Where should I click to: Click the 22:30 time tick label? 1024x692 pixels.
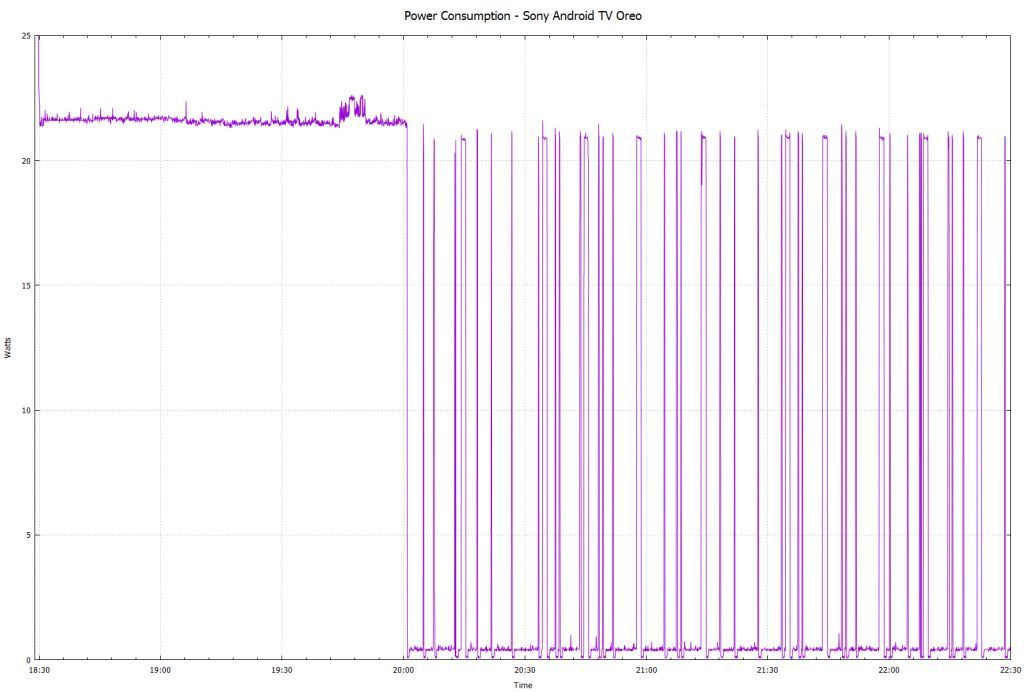click(x=1009, y=670)
